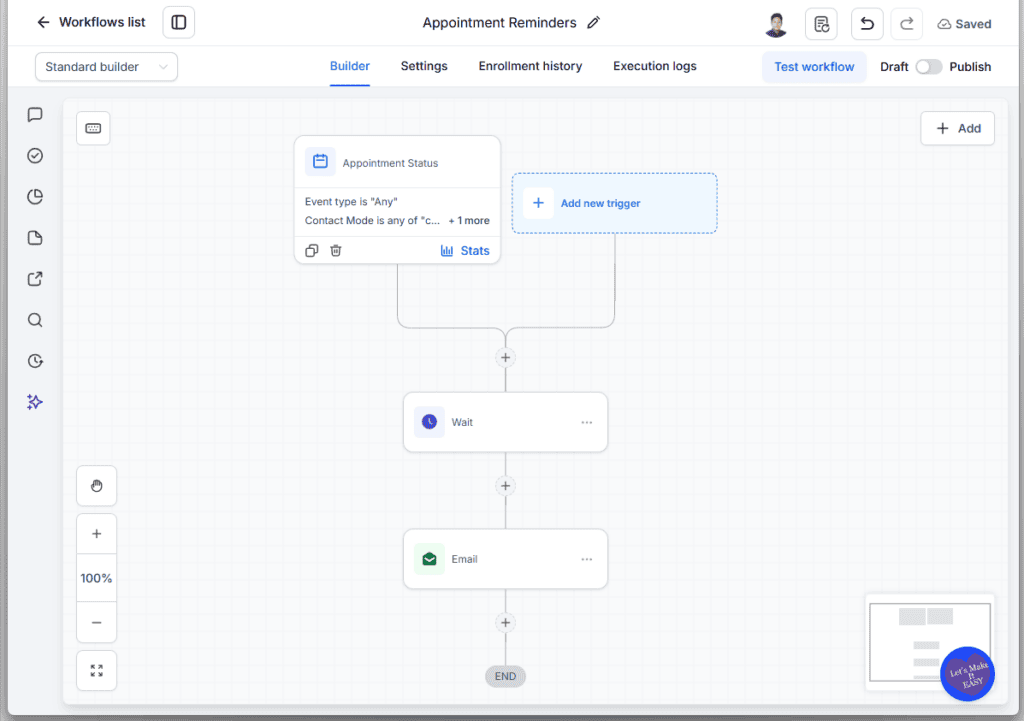The width and height of the screenshot is (1024, 721).
Task: Switch to the Settings tab
Action: pyautogui.click(x=424, y=66)
